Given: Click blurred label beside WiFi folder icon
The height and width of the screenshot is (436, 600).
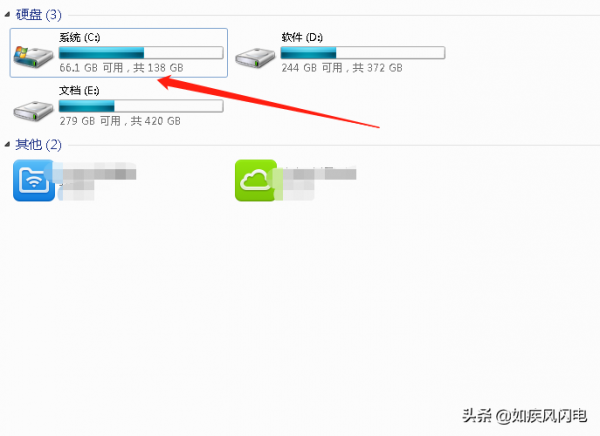Looking at the screenshot, I should [97, 181].
